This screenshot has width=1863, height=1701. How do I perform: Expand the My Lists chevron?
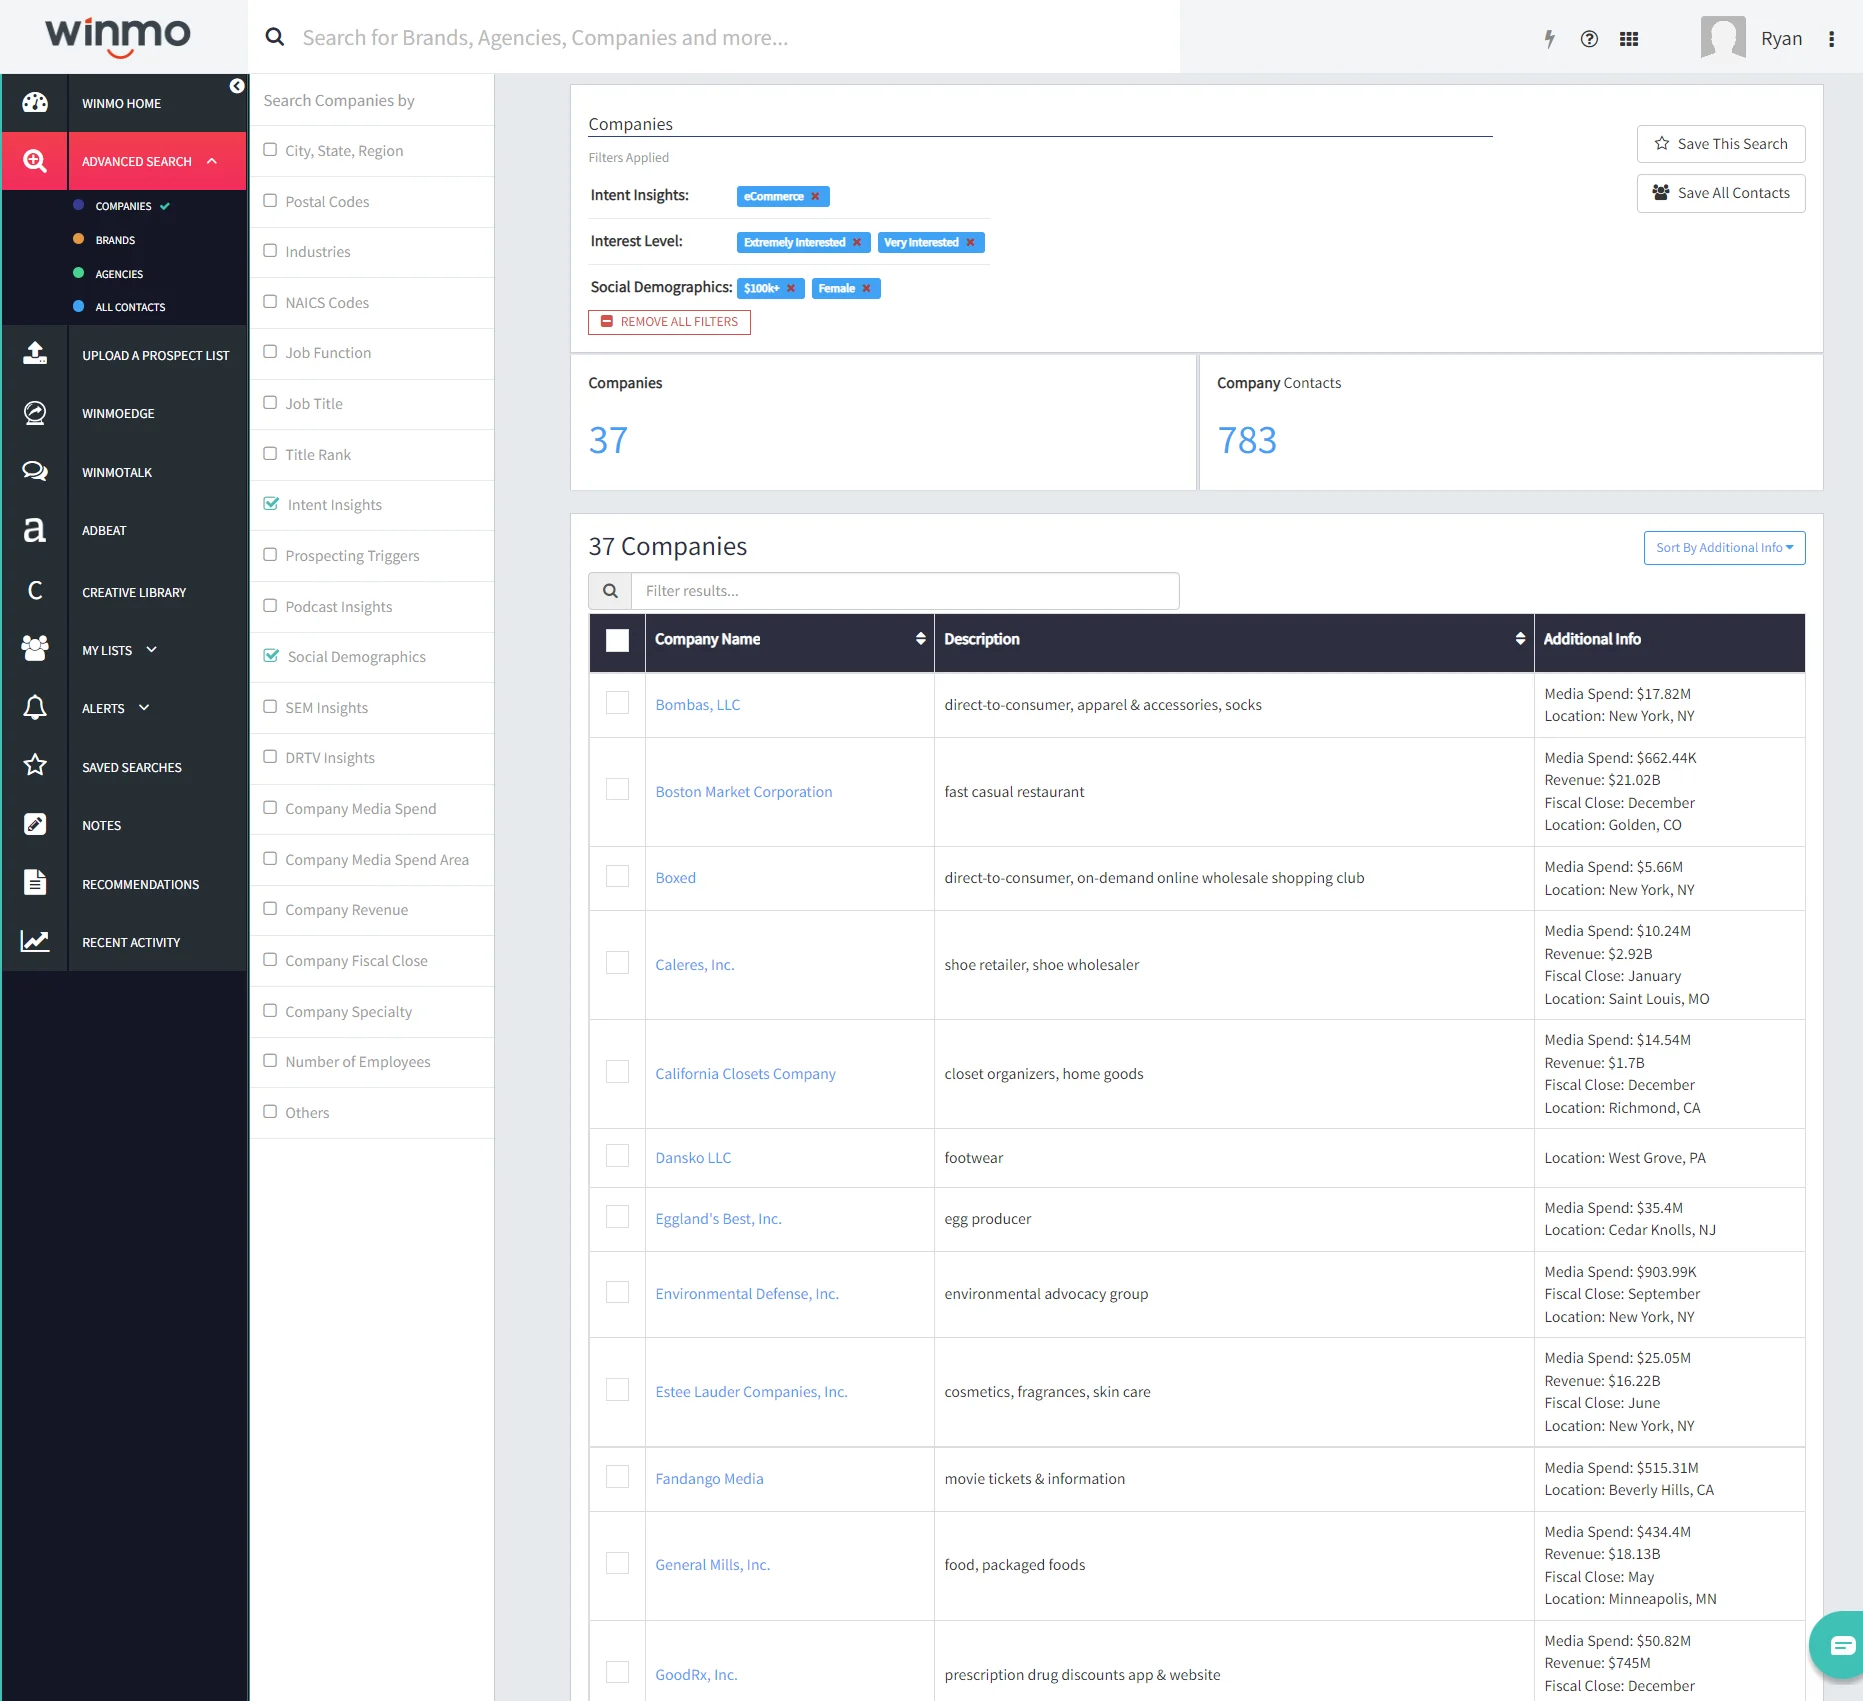152,650
